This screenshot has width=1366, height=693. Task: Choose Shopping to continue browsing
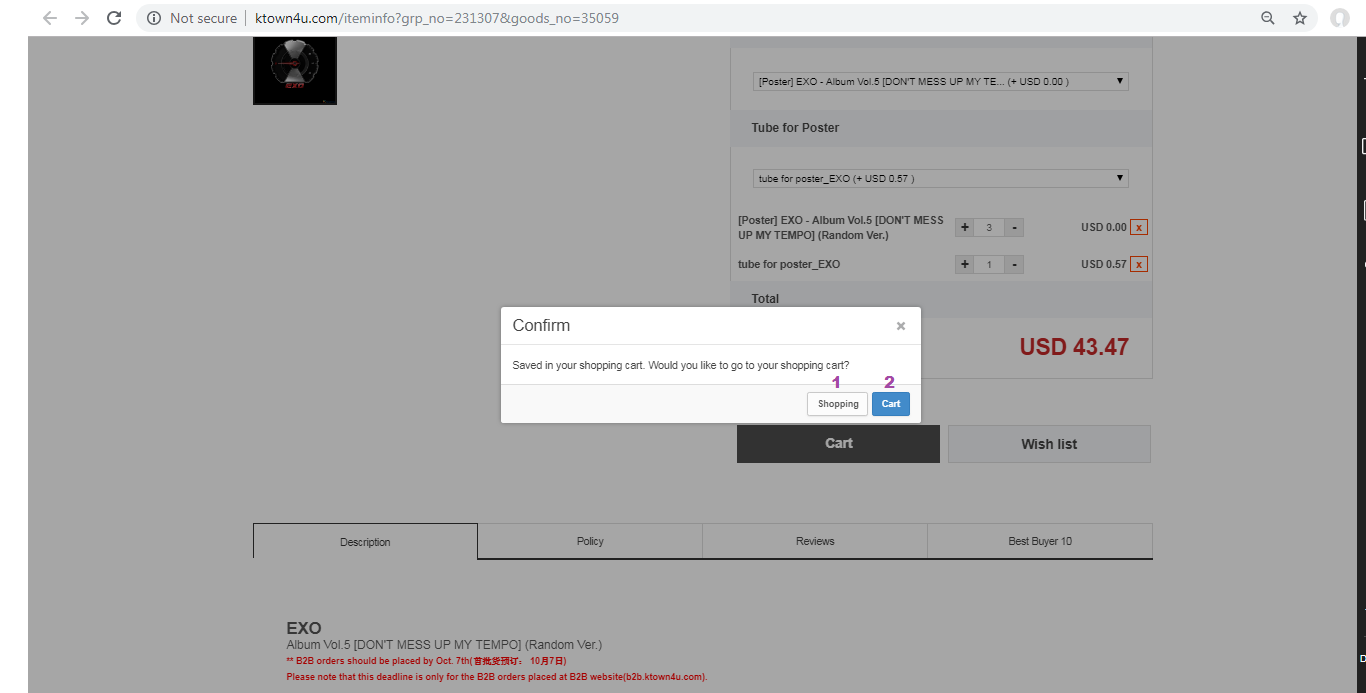click(x=838, y=404)
